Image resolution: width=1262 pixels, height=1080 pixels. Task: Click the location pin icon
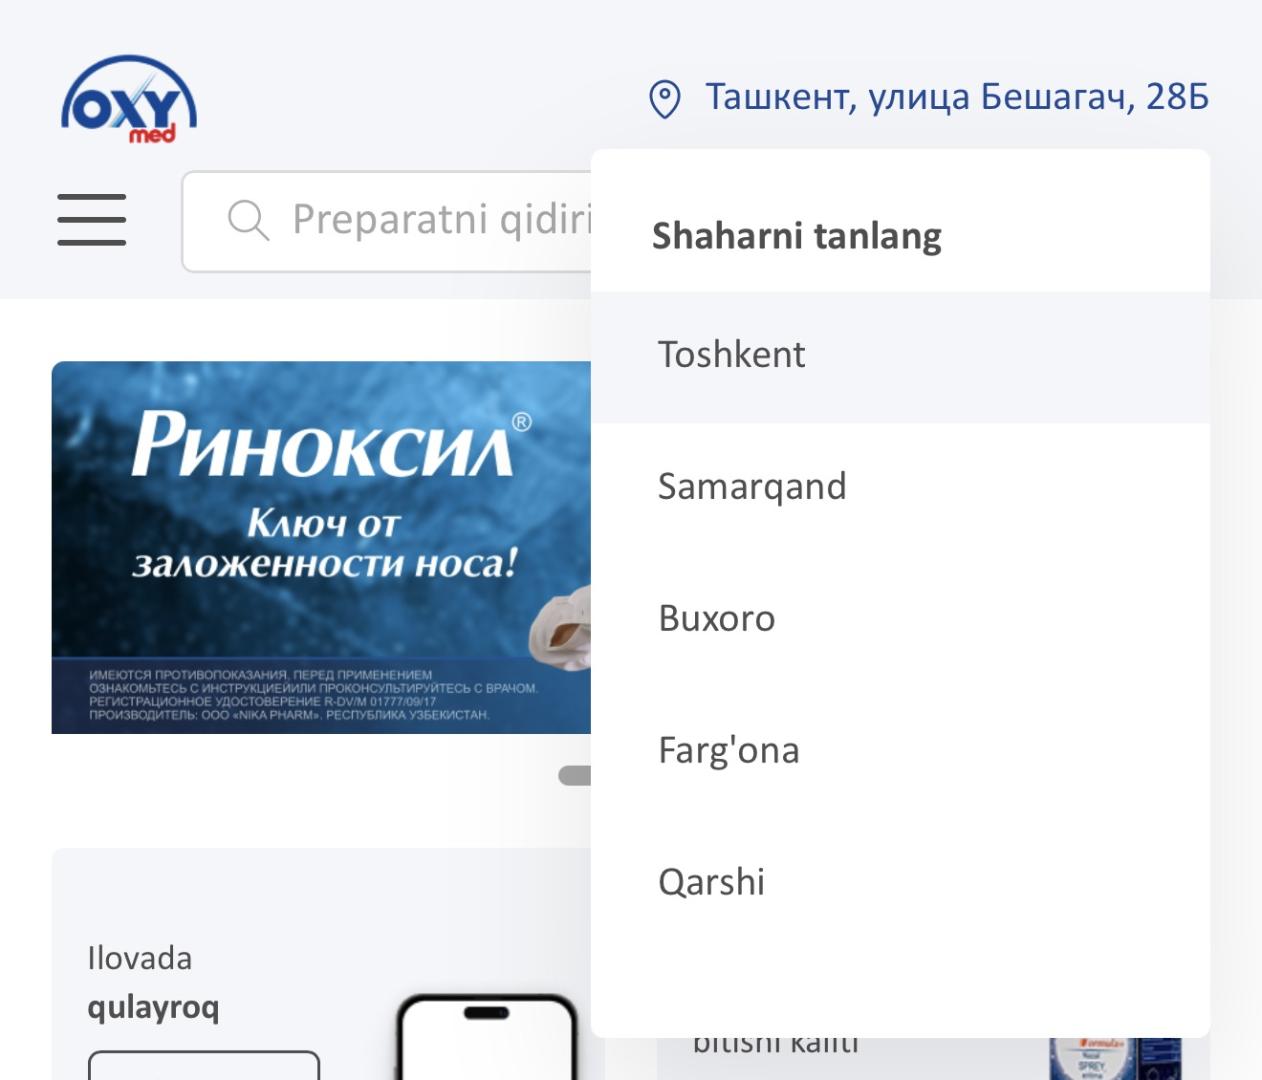[664, 99]
